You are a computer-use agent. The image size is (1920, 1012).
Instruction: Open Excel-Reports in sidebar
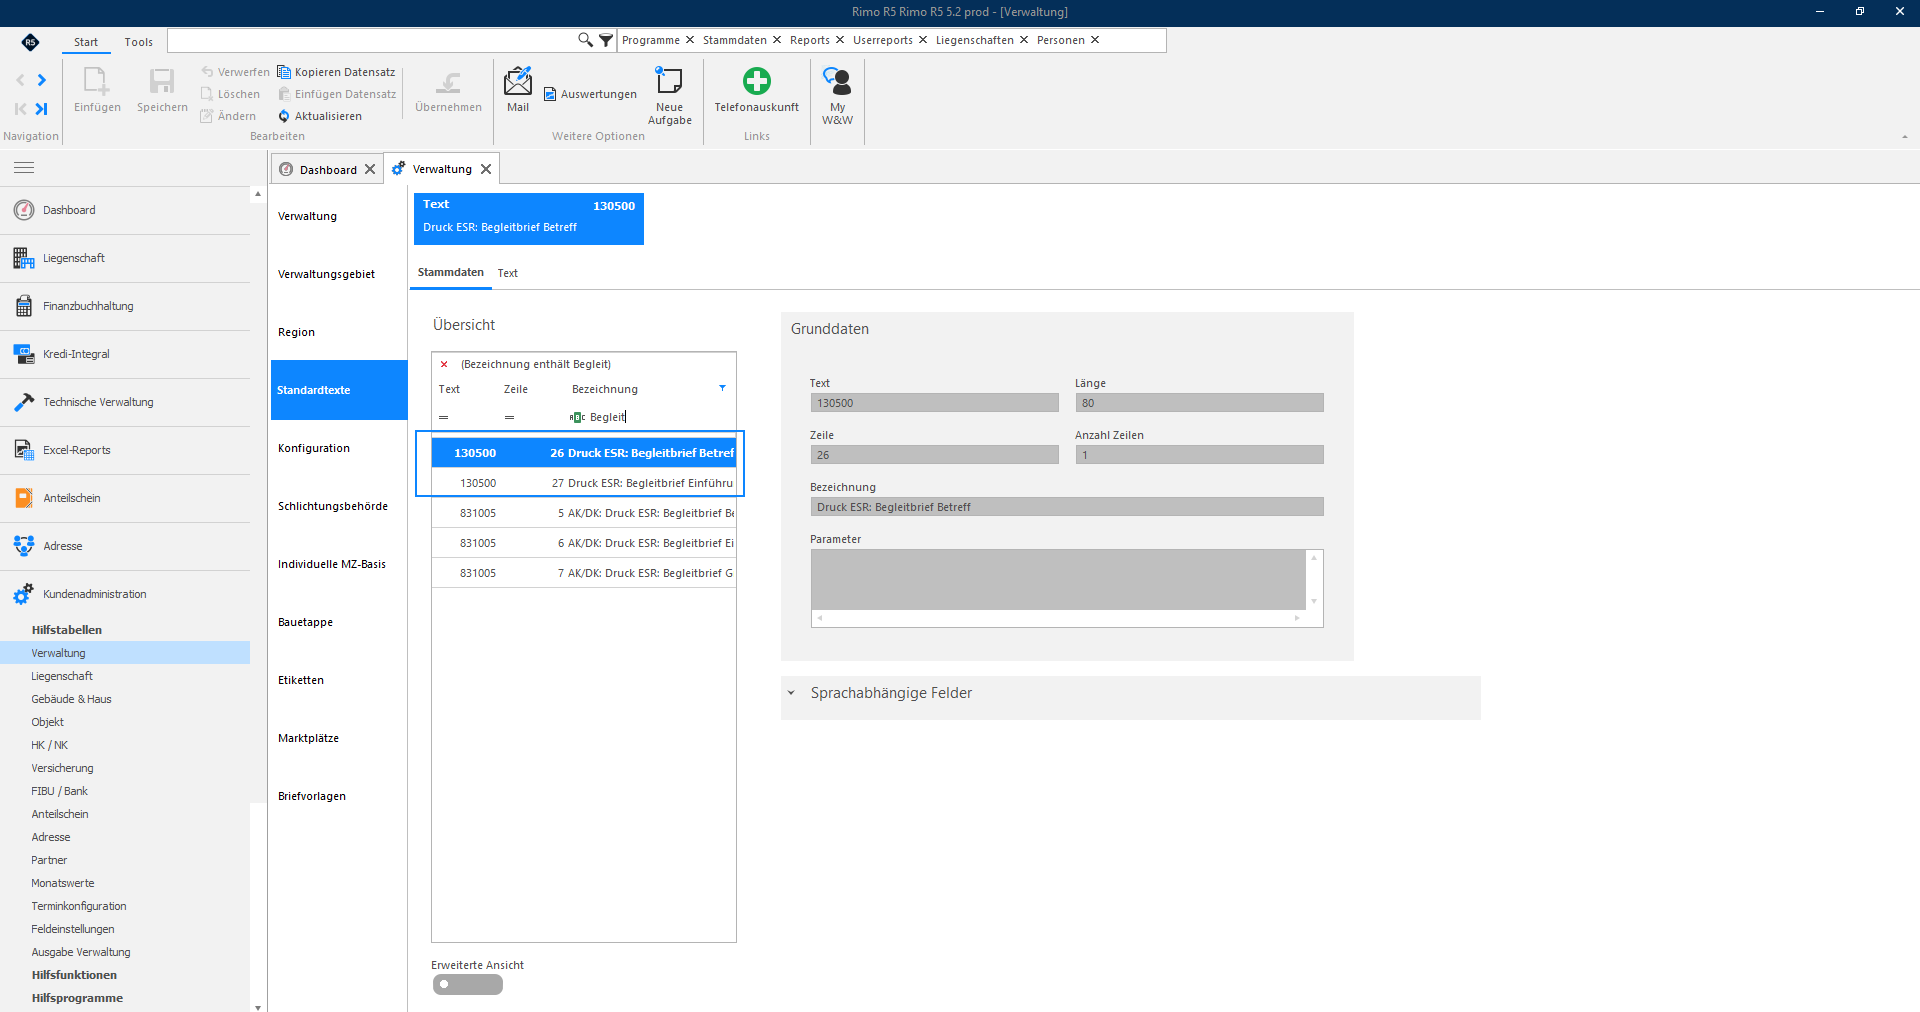point(125,450)
